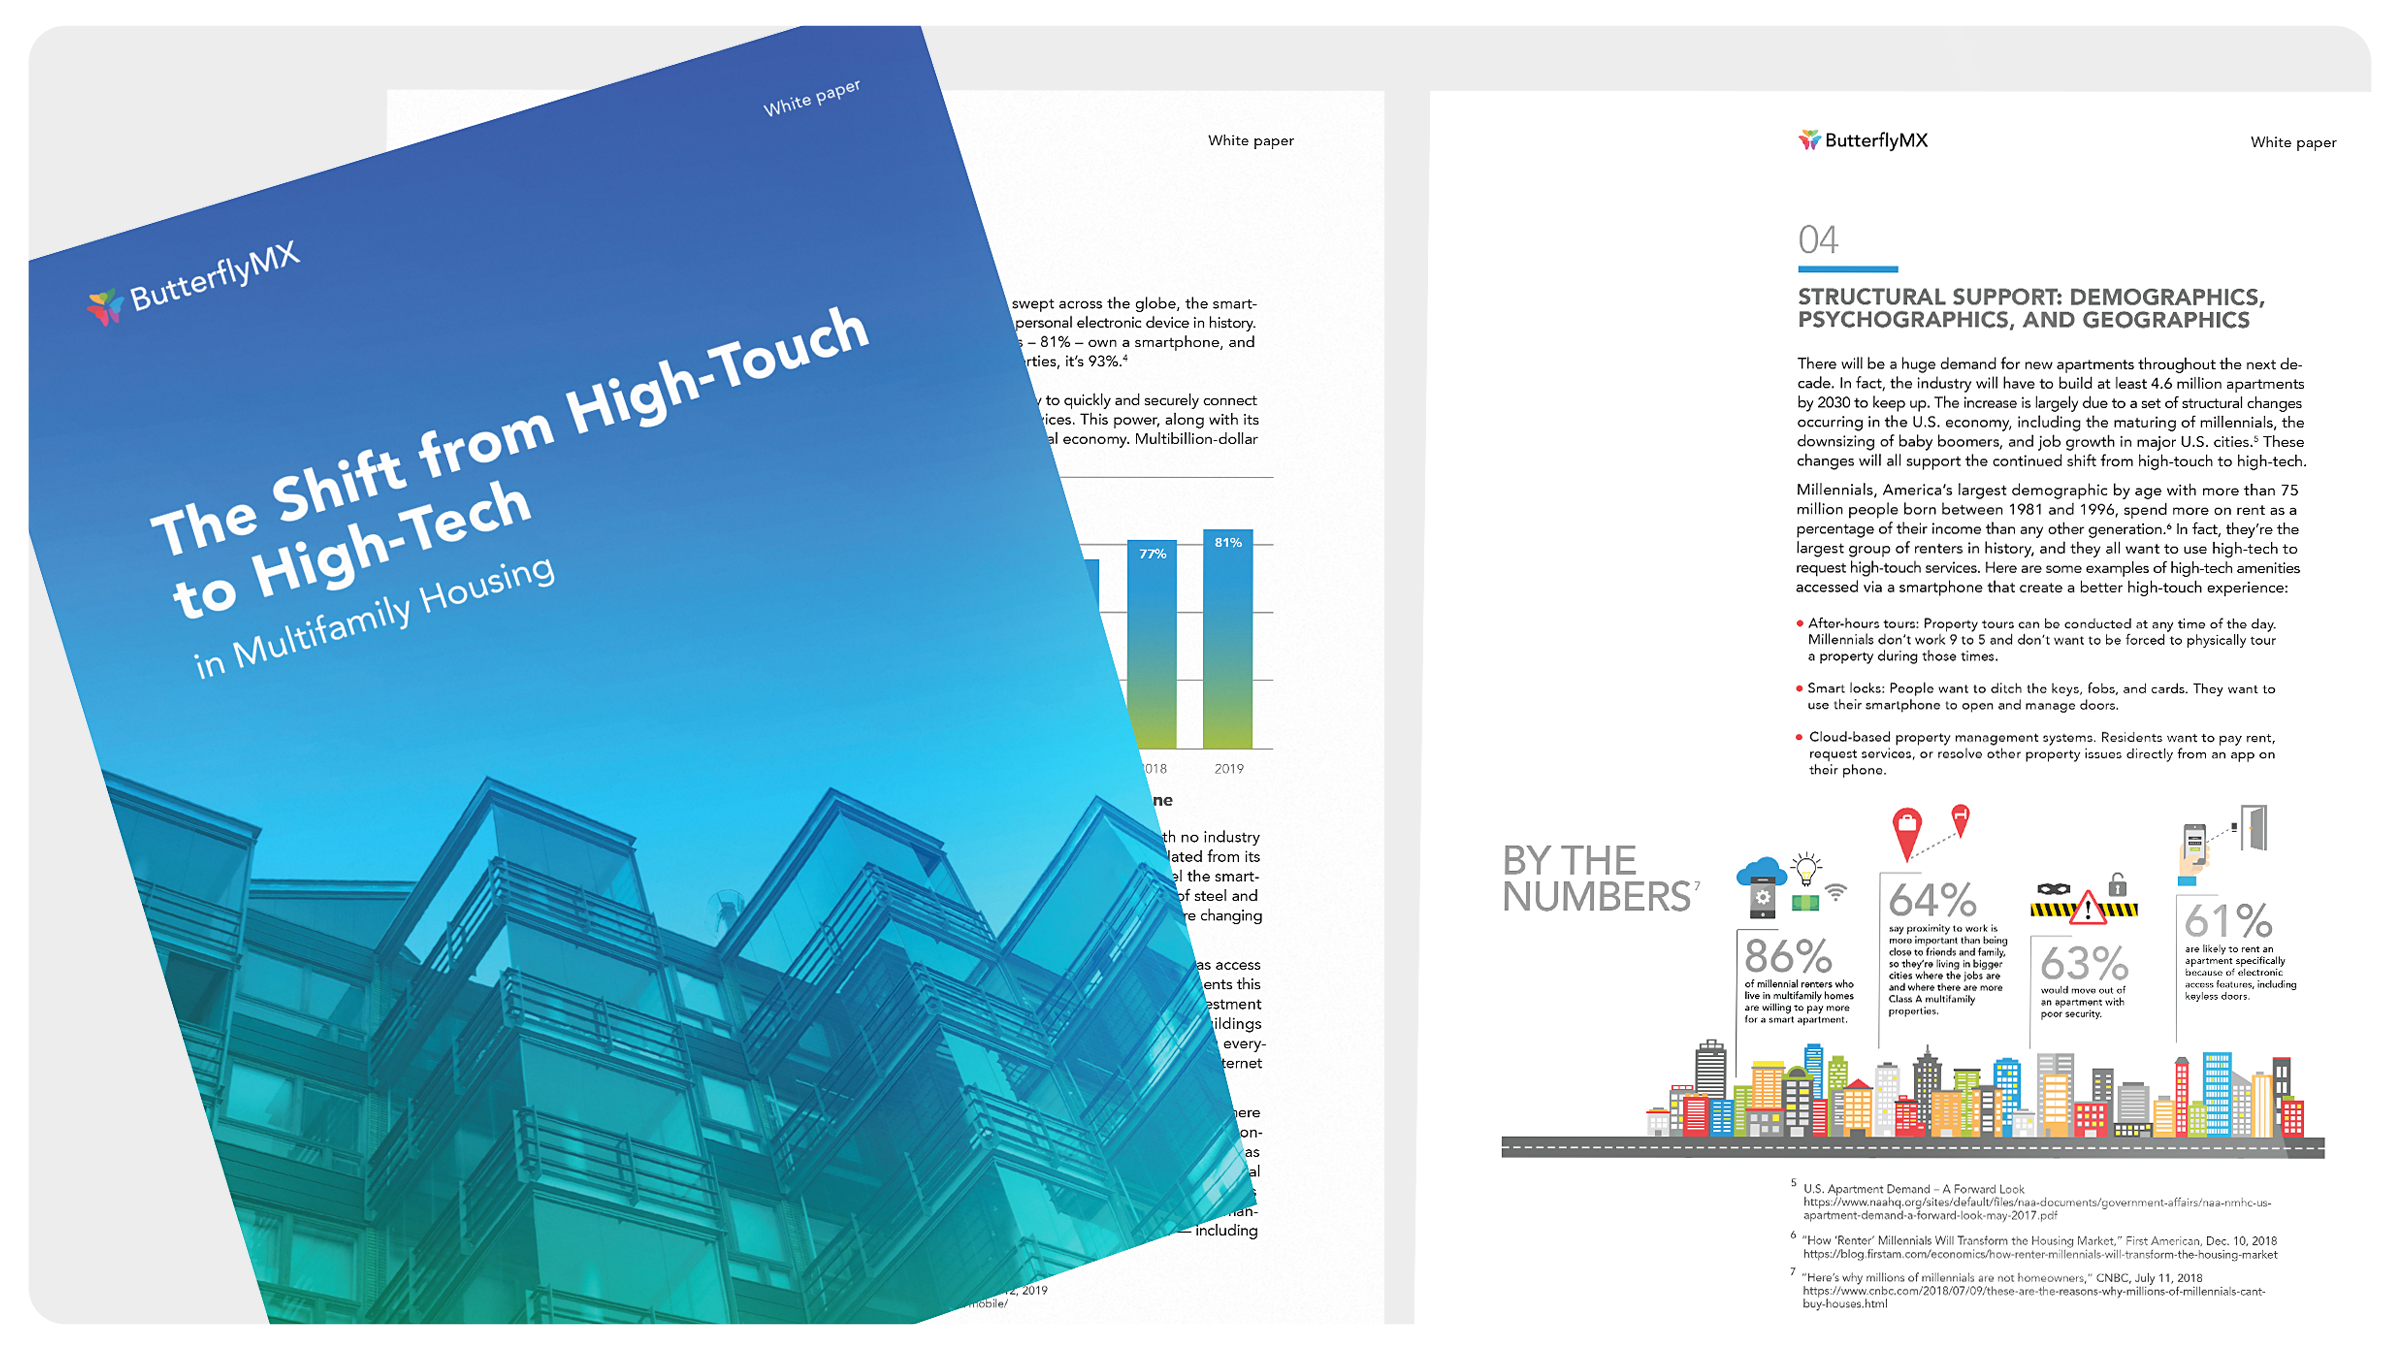Click 'White paper' label on the blue cover
The width and height of the screenshot is (2400, 1350).
812,97
